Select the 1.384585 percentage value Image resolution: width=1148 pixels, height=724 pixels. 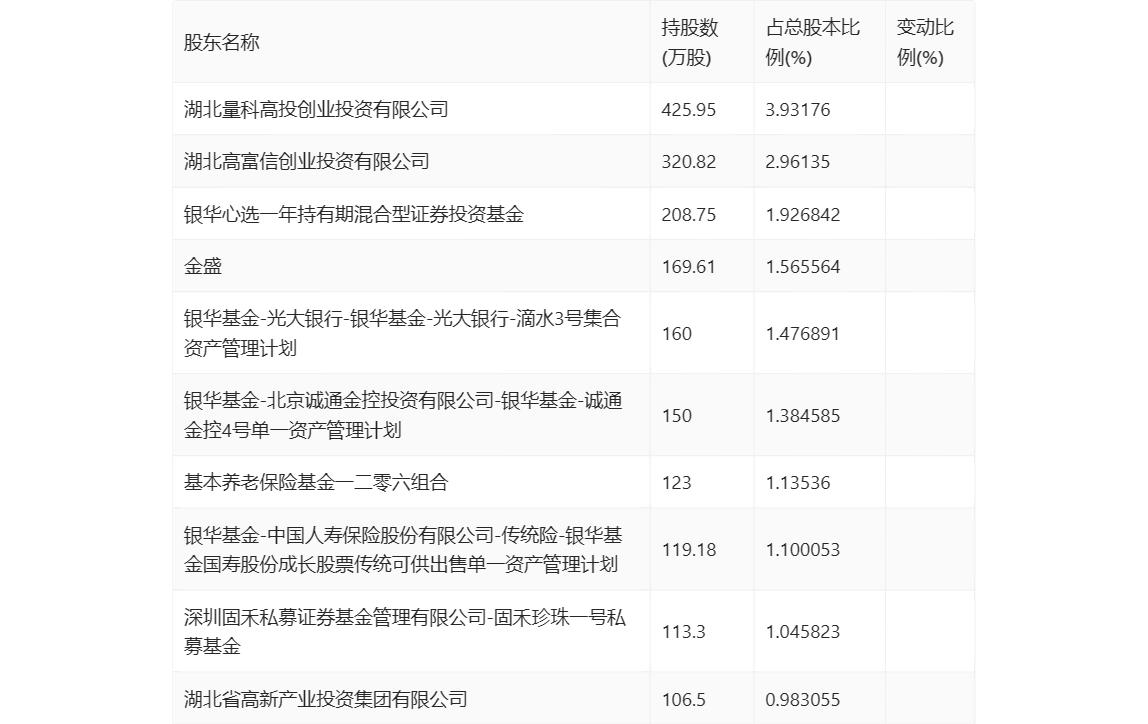(x=803, y=416)
